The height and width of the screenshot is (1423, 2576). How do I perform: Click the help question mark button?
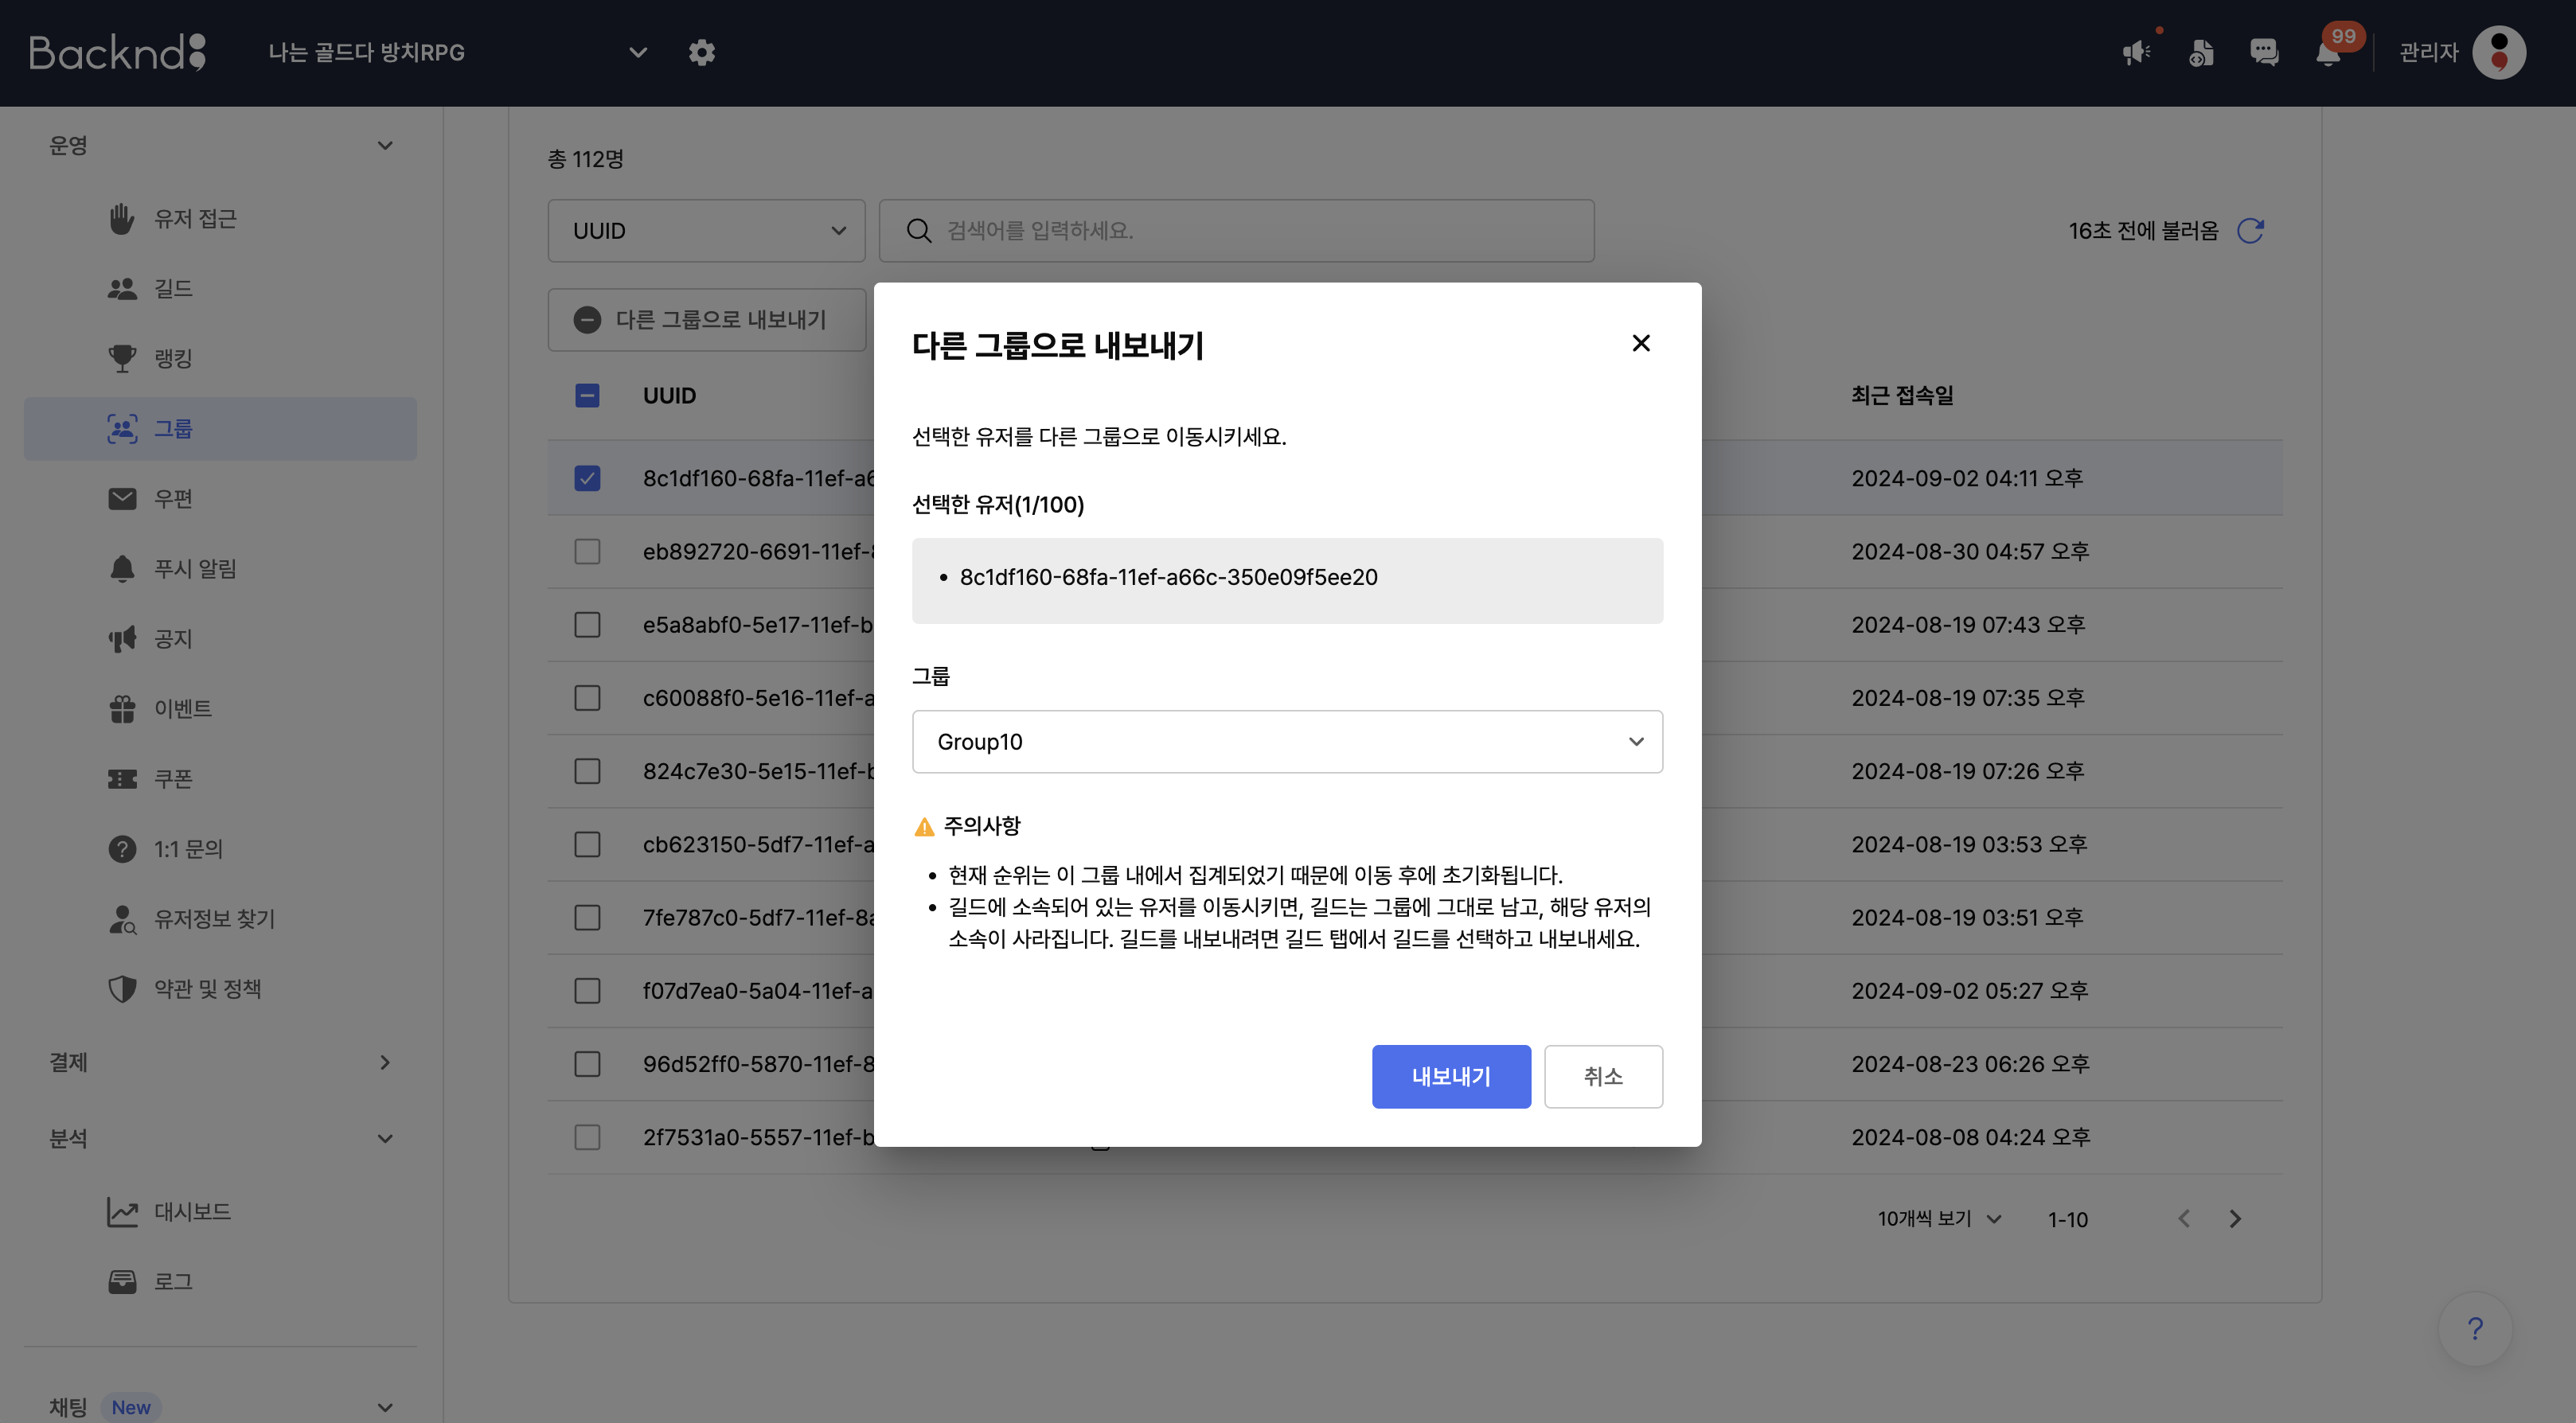tap(2475, 1329)
